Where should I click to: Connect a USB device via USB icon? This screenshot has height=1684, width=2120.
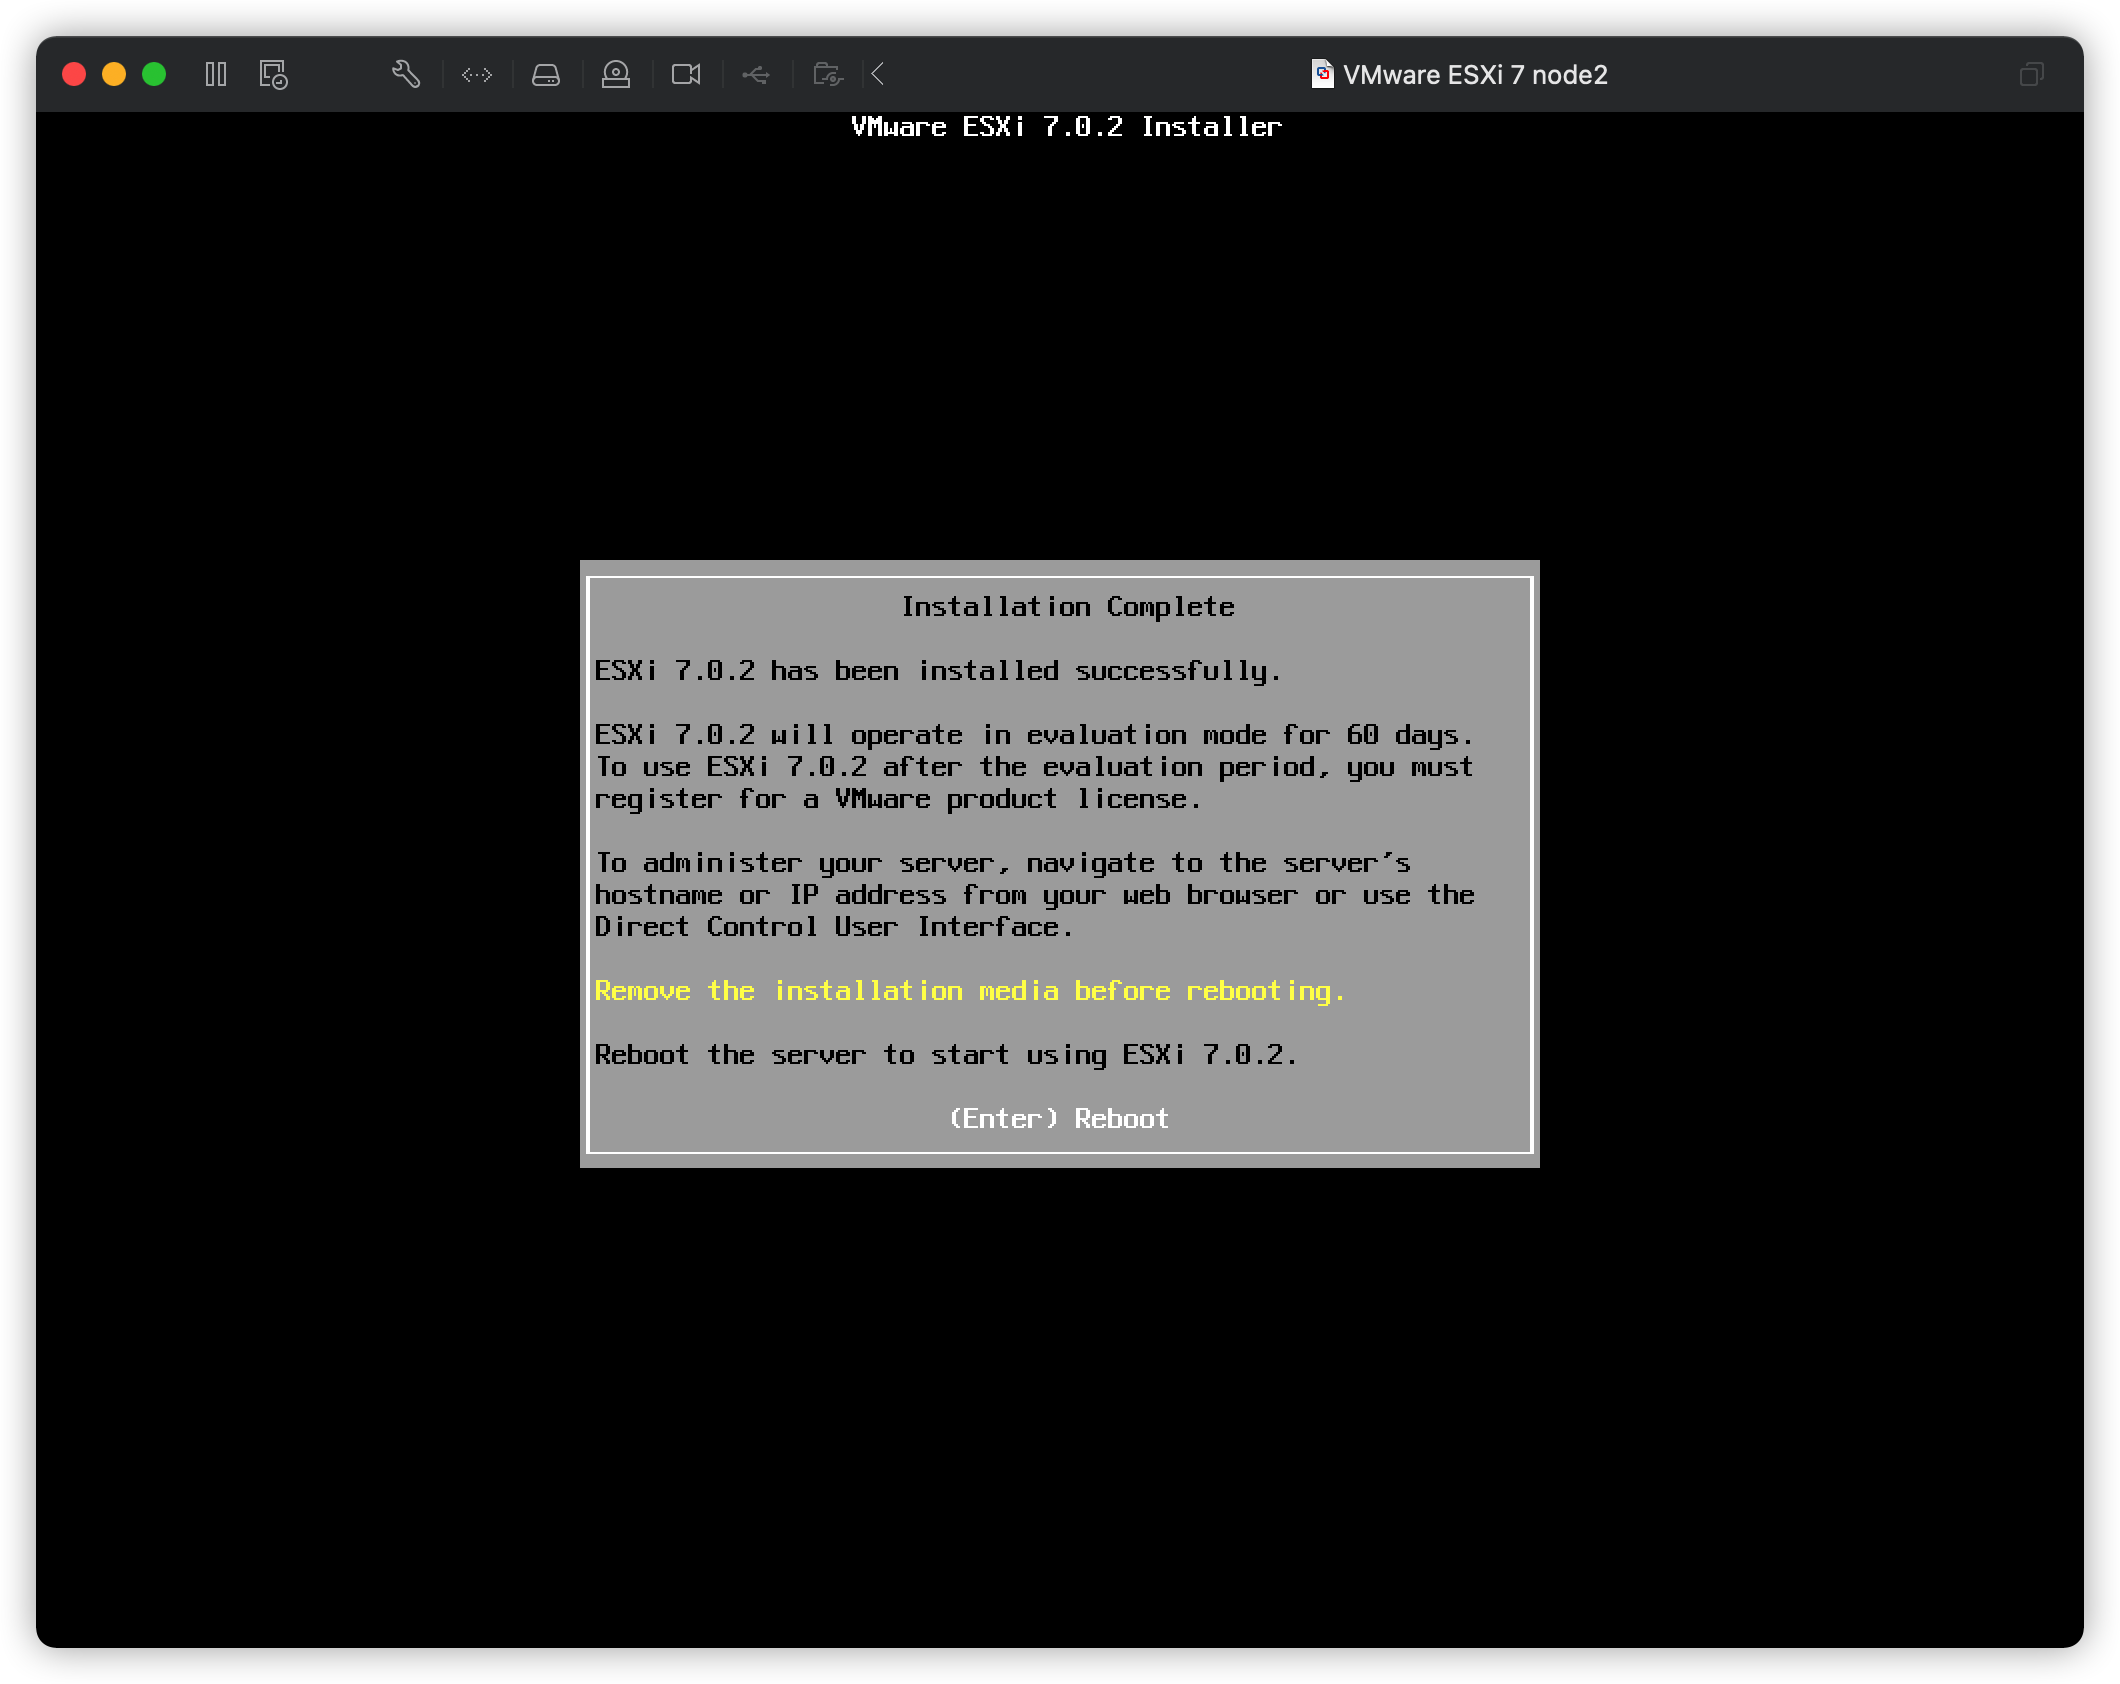[756, 74]
